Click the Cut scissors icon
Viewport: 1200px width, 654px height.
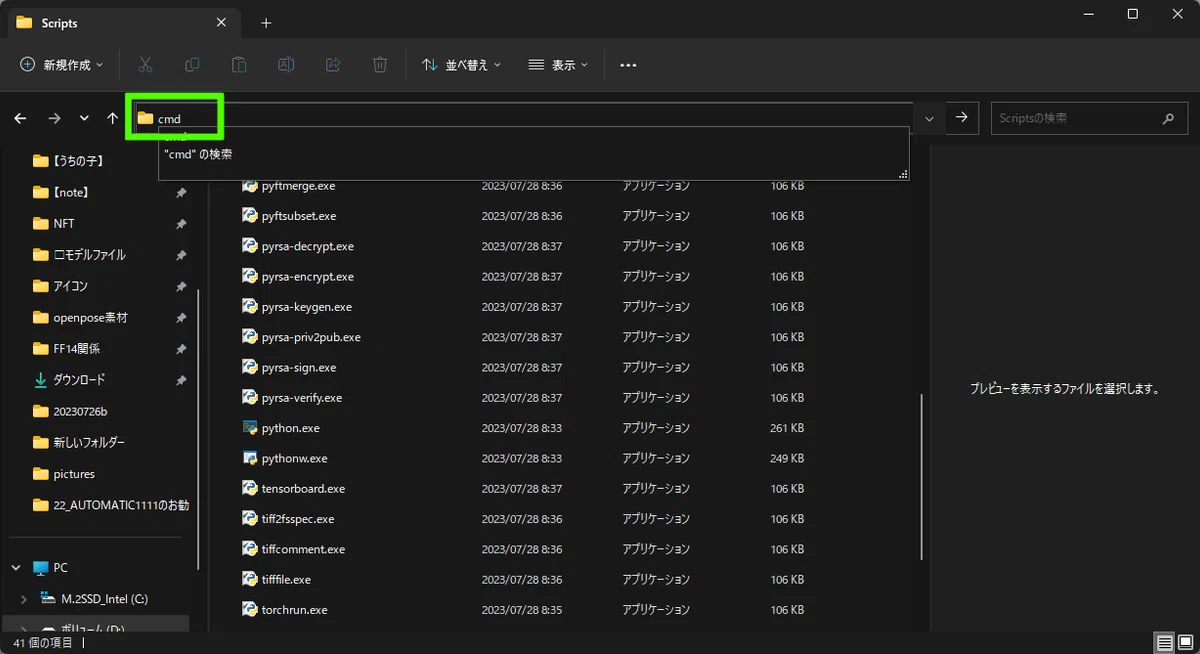145,65
